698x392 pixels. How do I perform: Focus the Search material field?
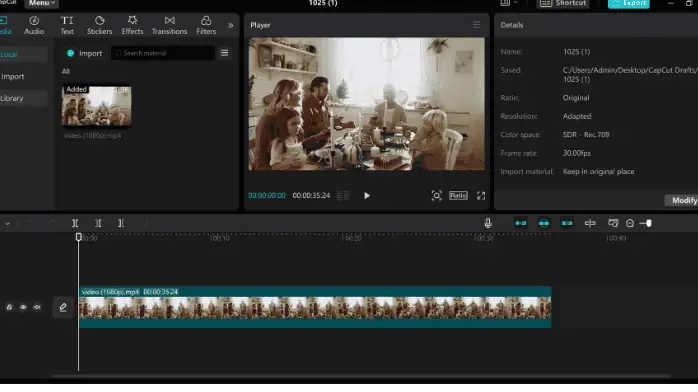click(163, 53)
